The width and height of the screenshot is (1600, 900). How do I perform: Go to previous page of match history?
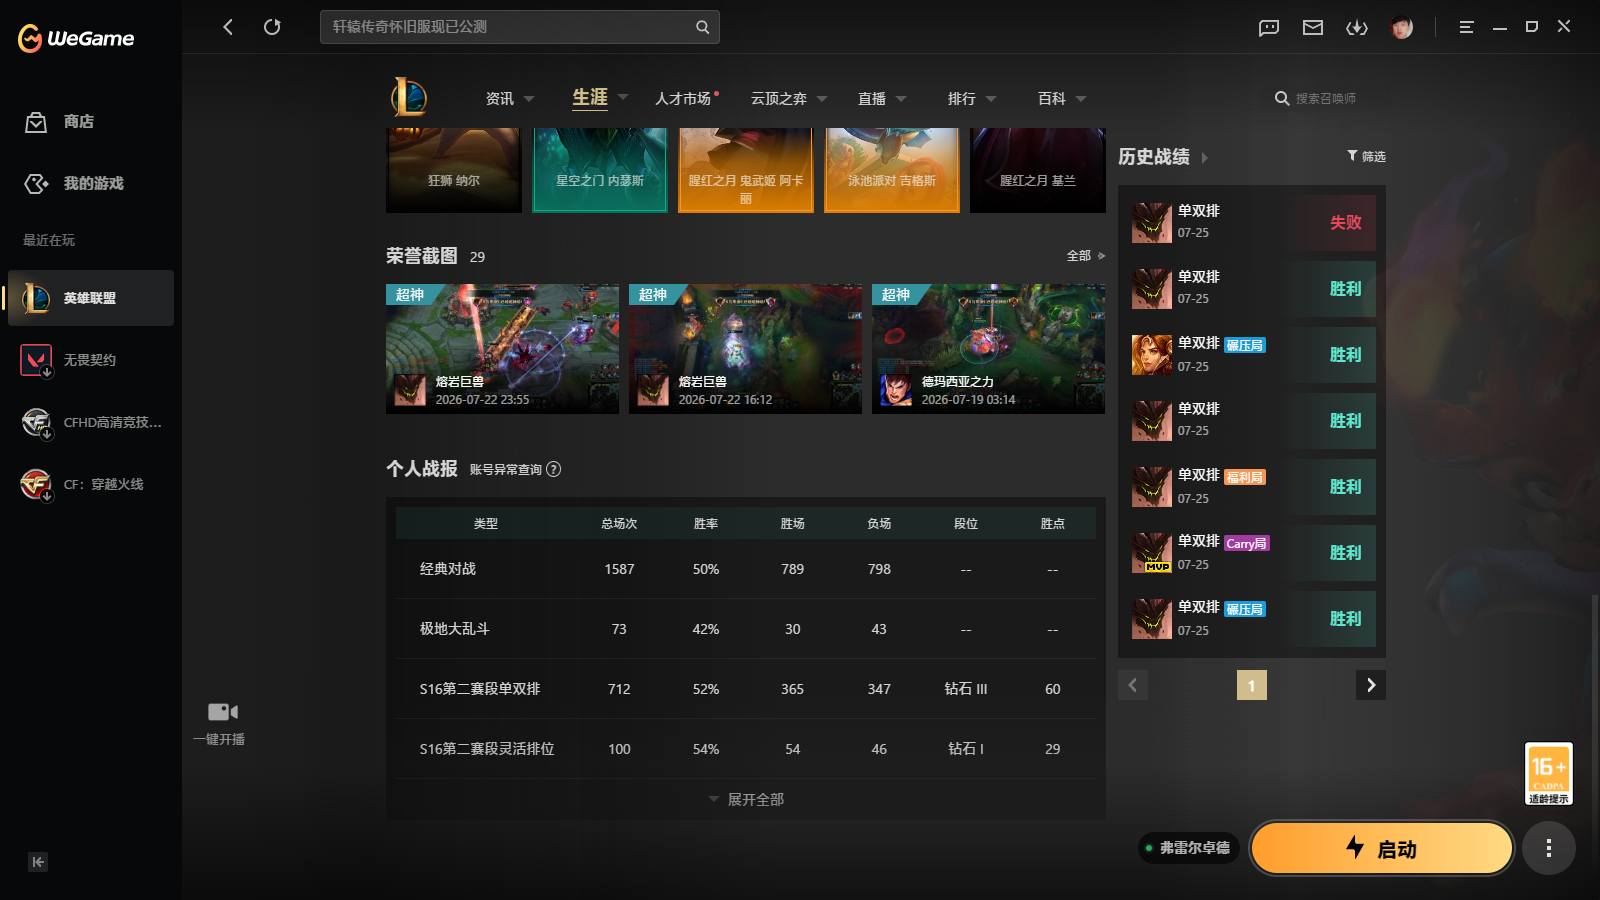(1133, 685)
